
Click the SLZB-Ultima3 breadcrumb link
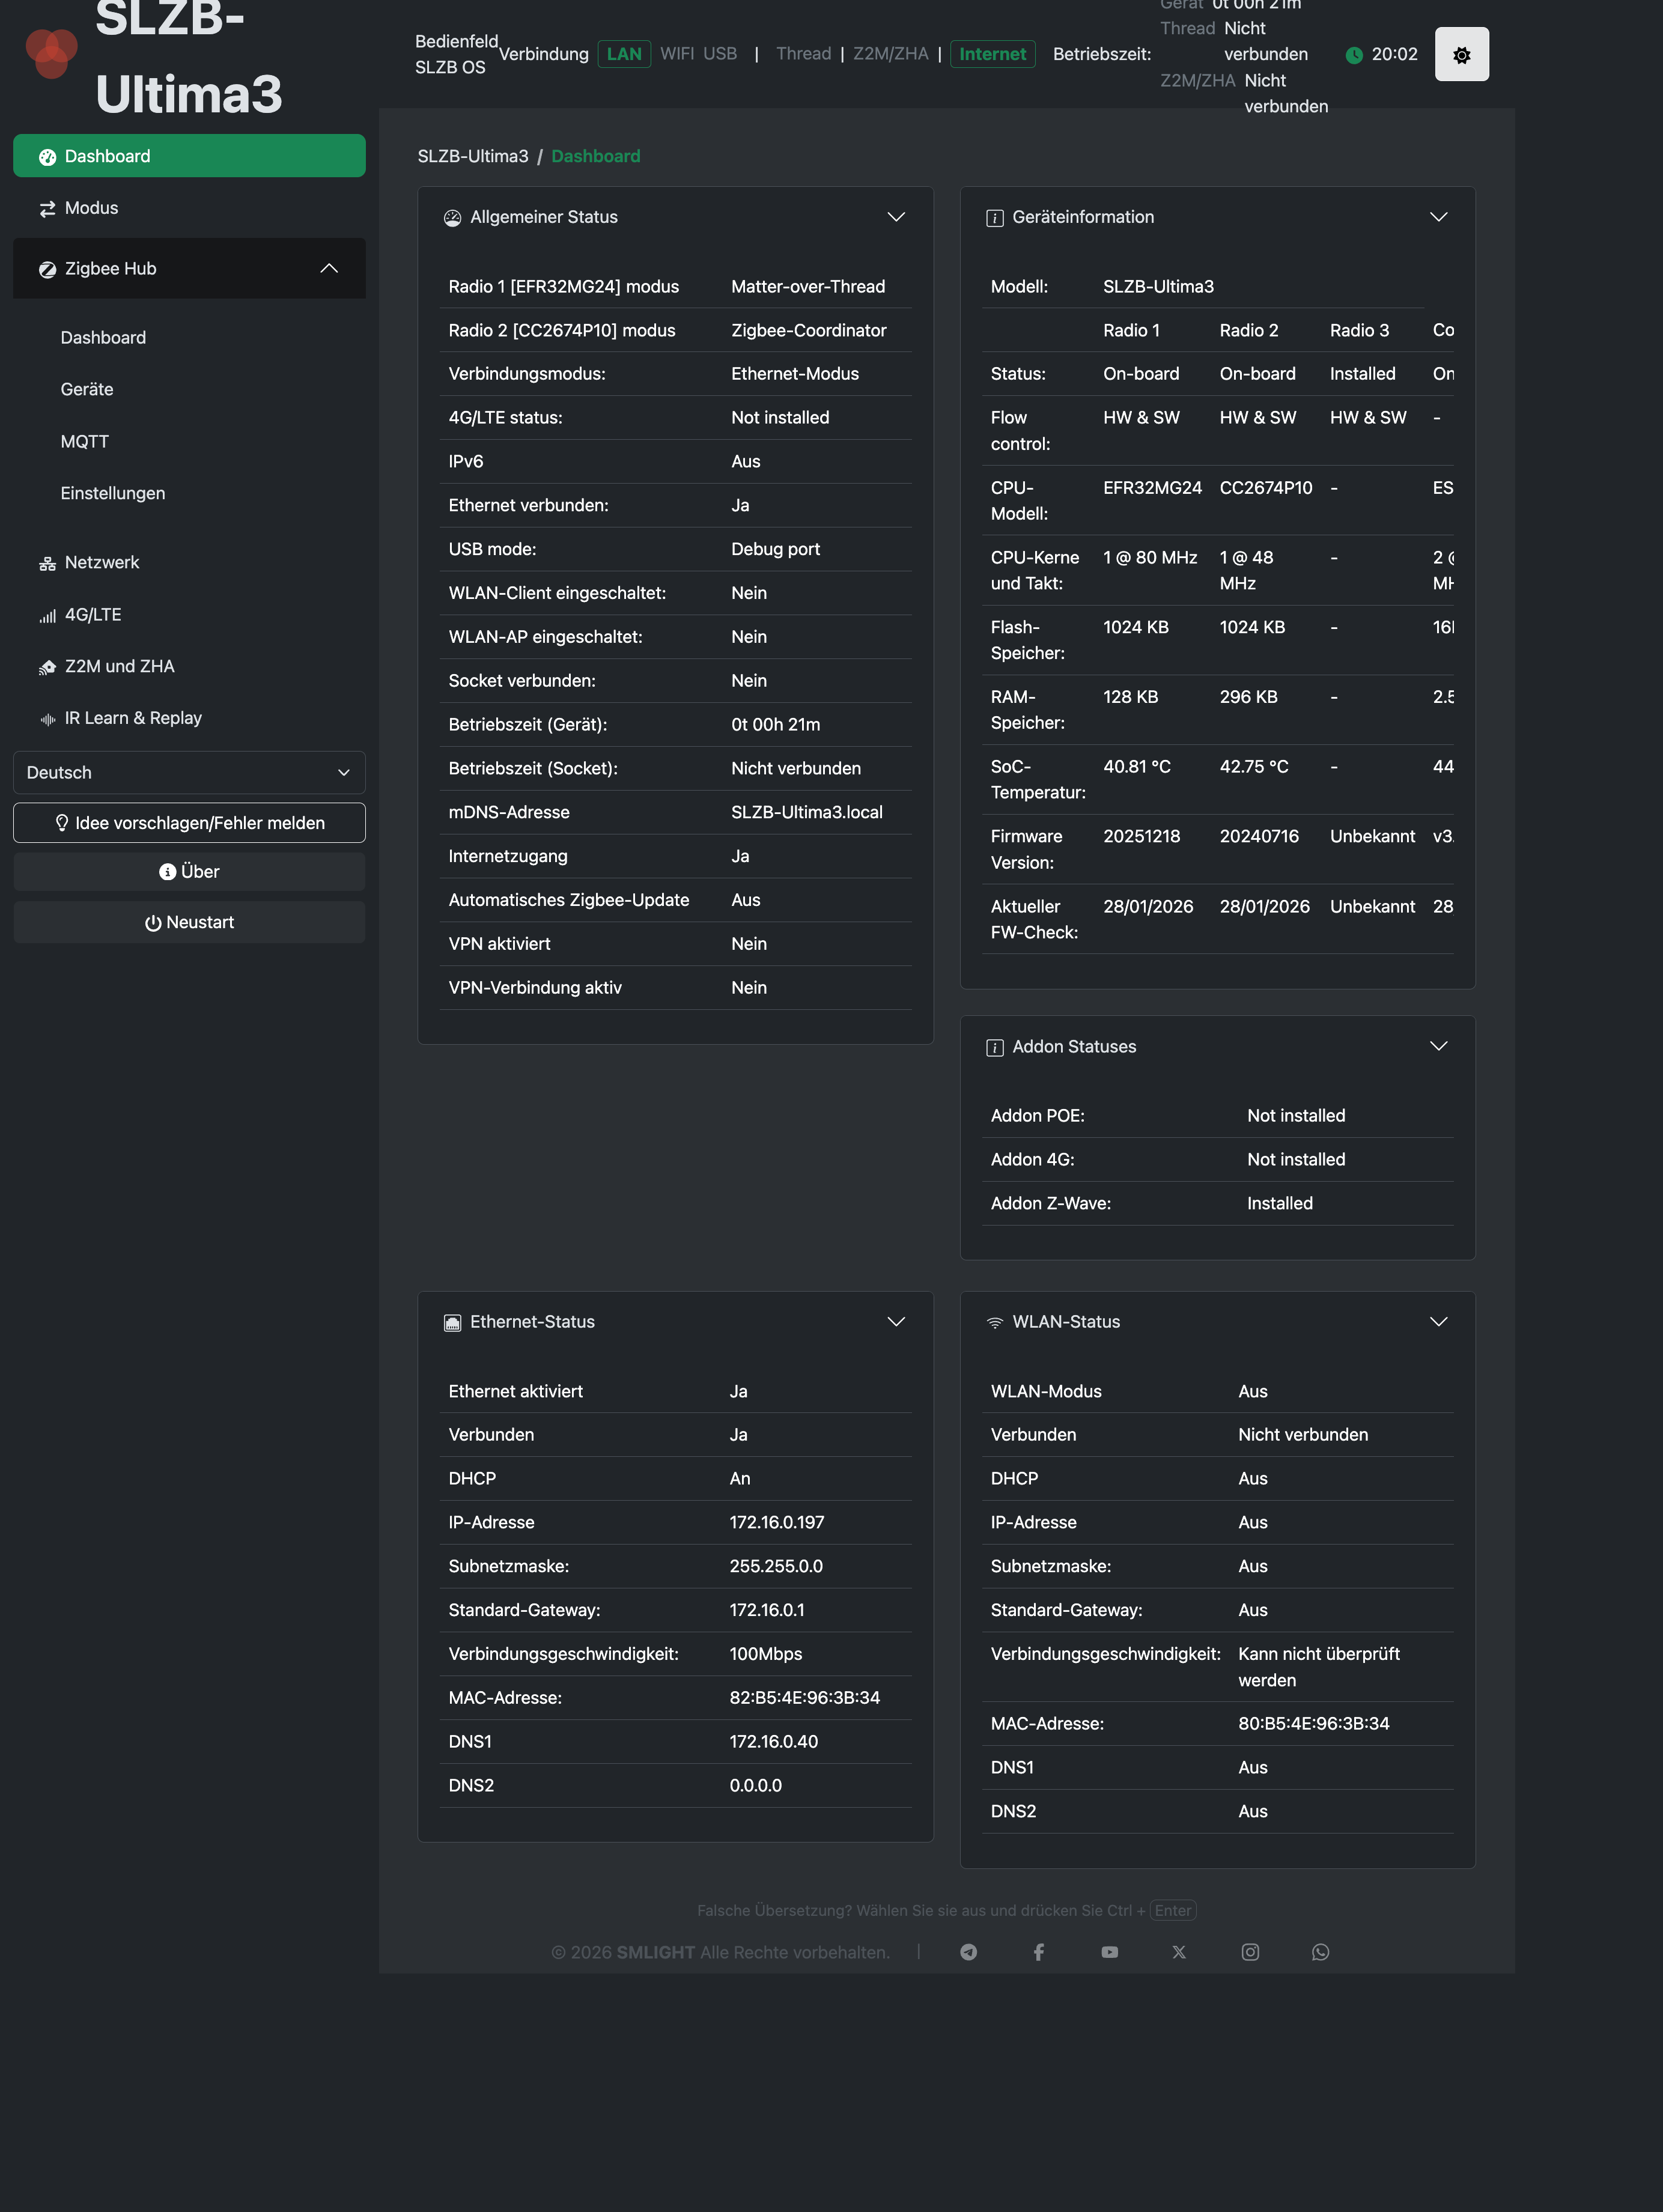point(472,156)
